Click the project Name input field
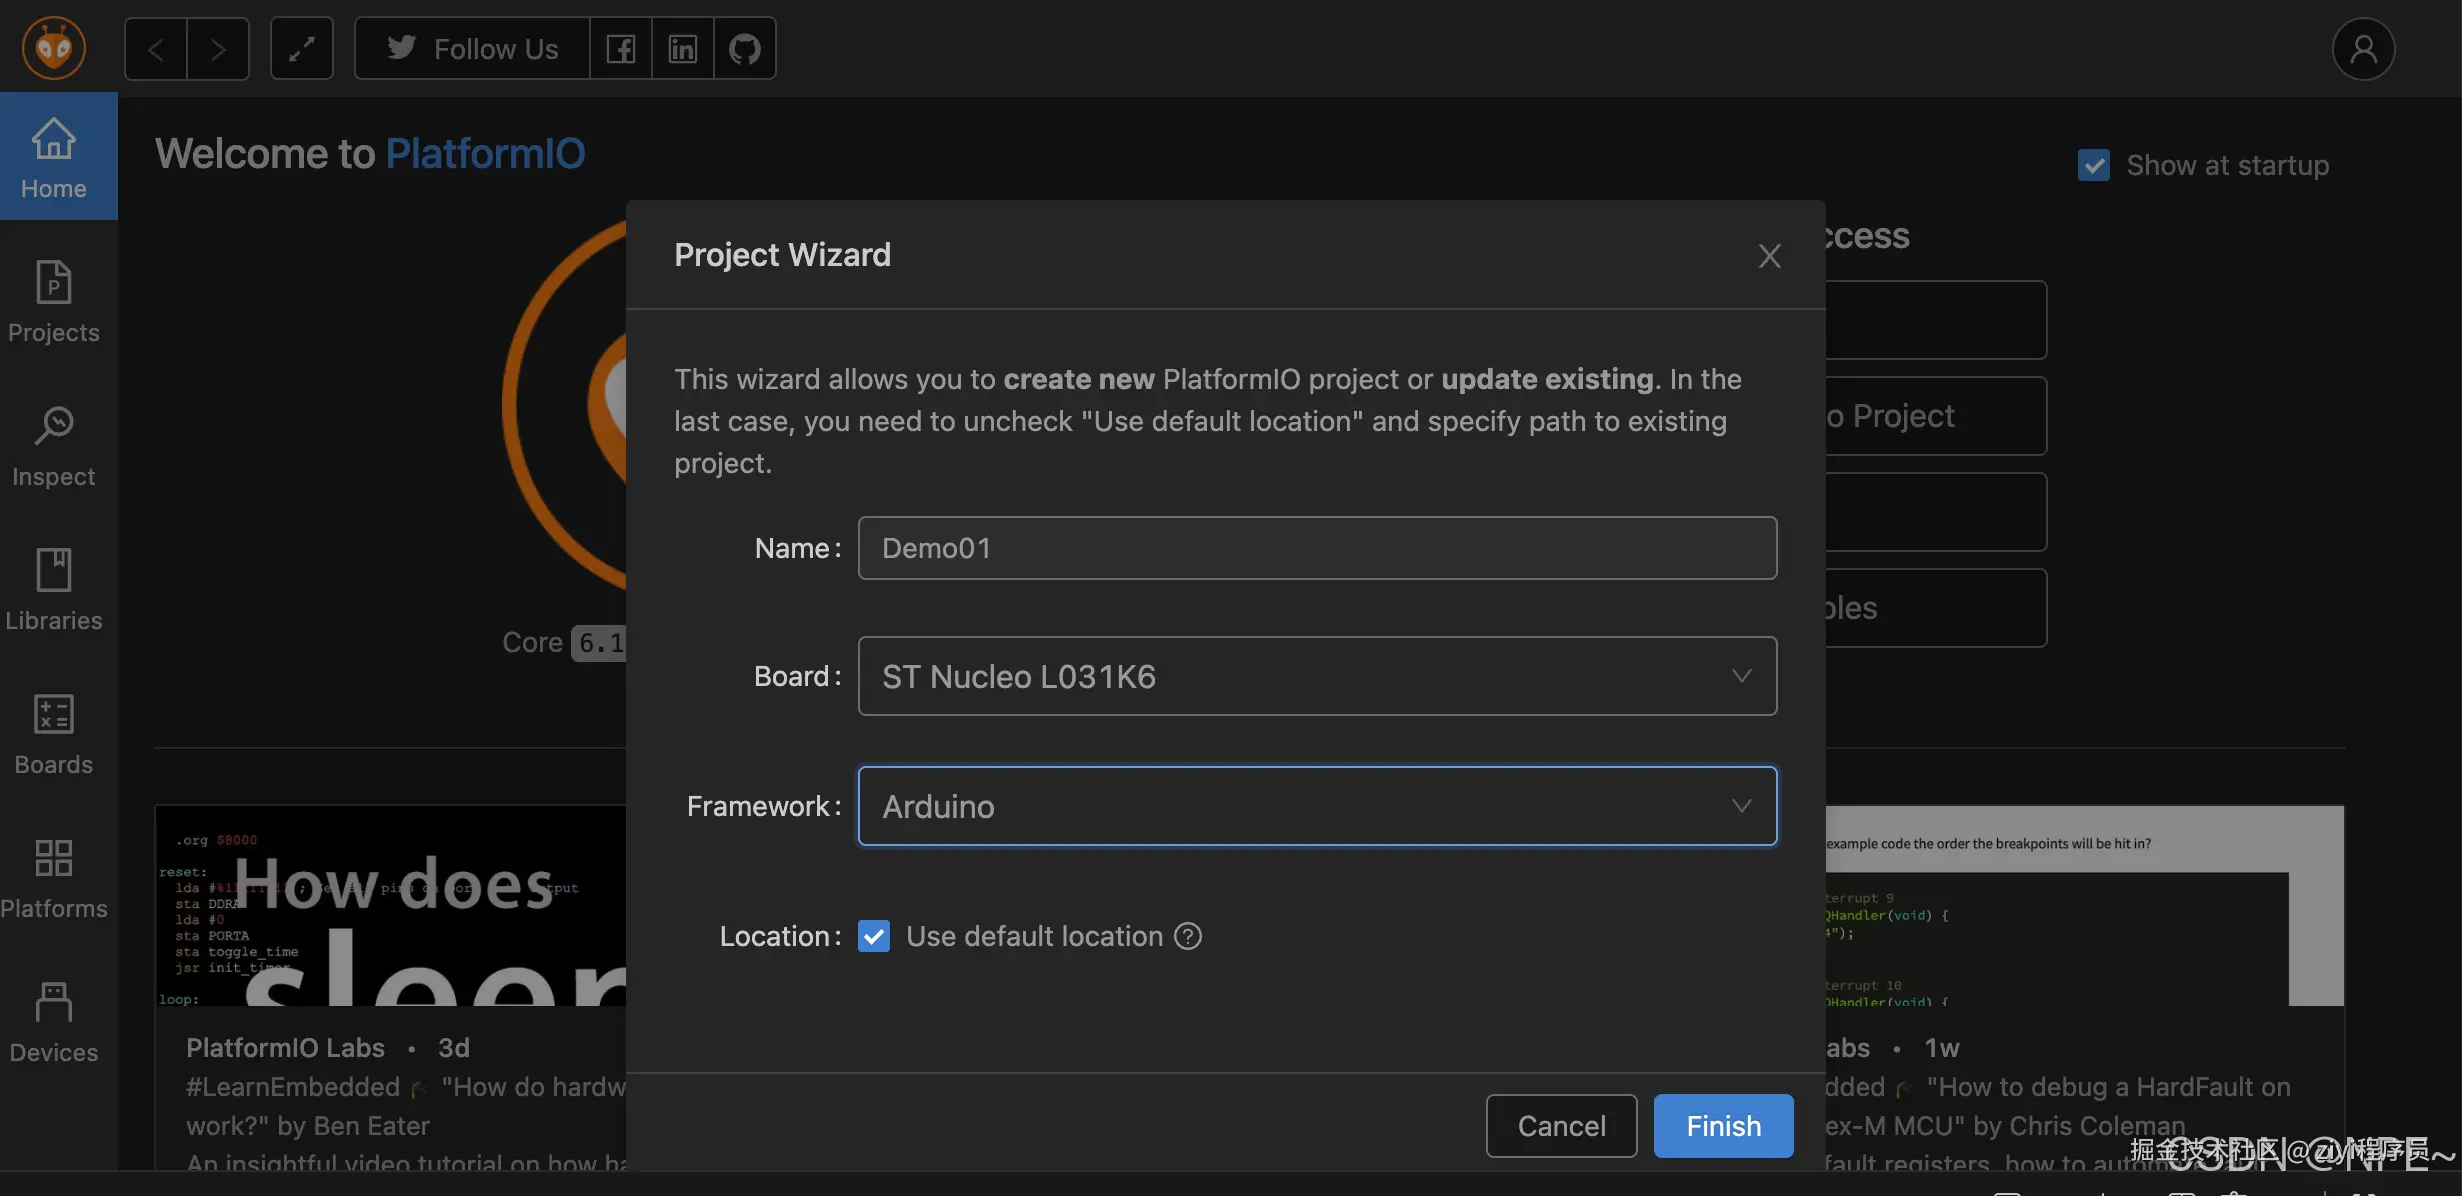The image size is (2462, 1196). click(x=1317, y=548)
